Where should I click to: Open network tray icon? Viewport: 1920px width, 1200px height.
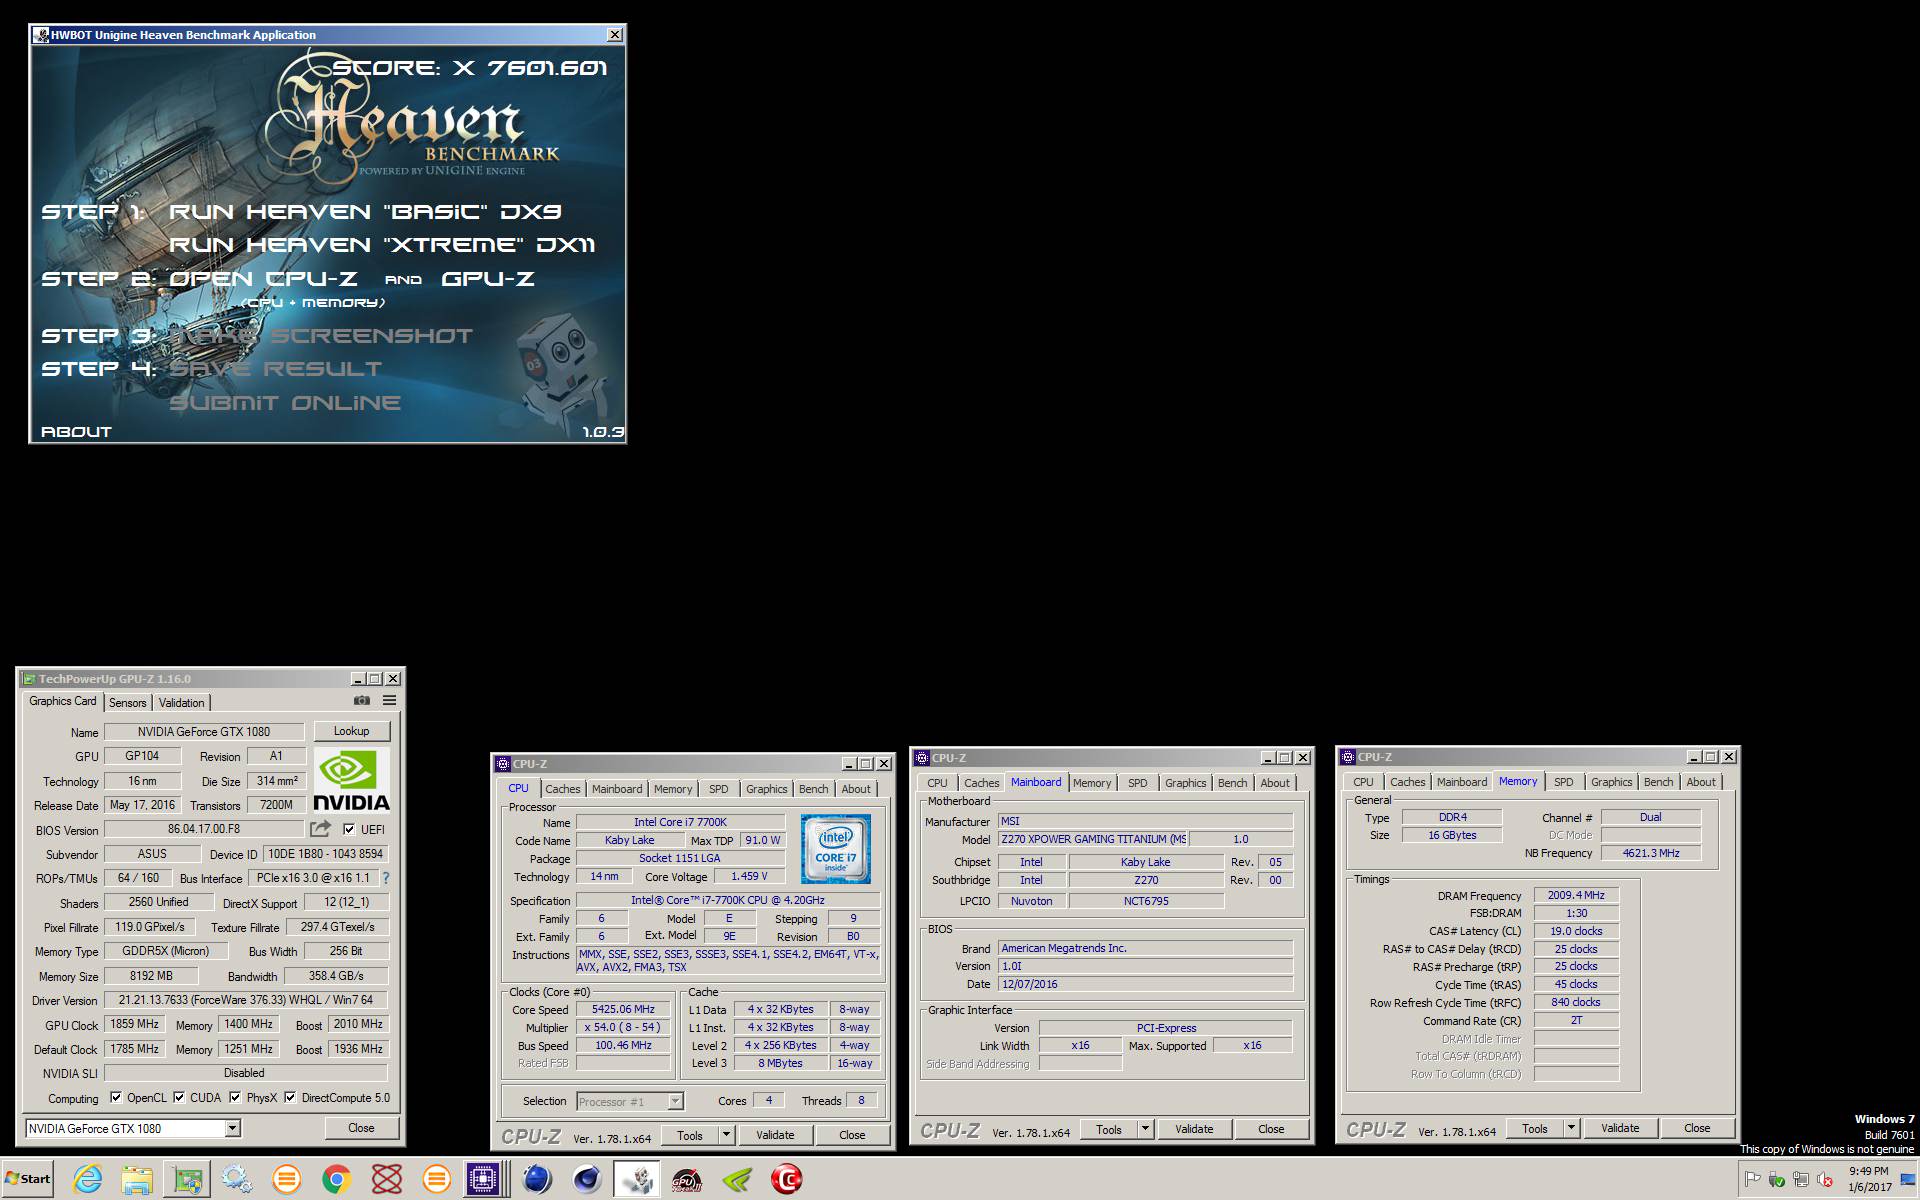(x=1800, y=1179)
